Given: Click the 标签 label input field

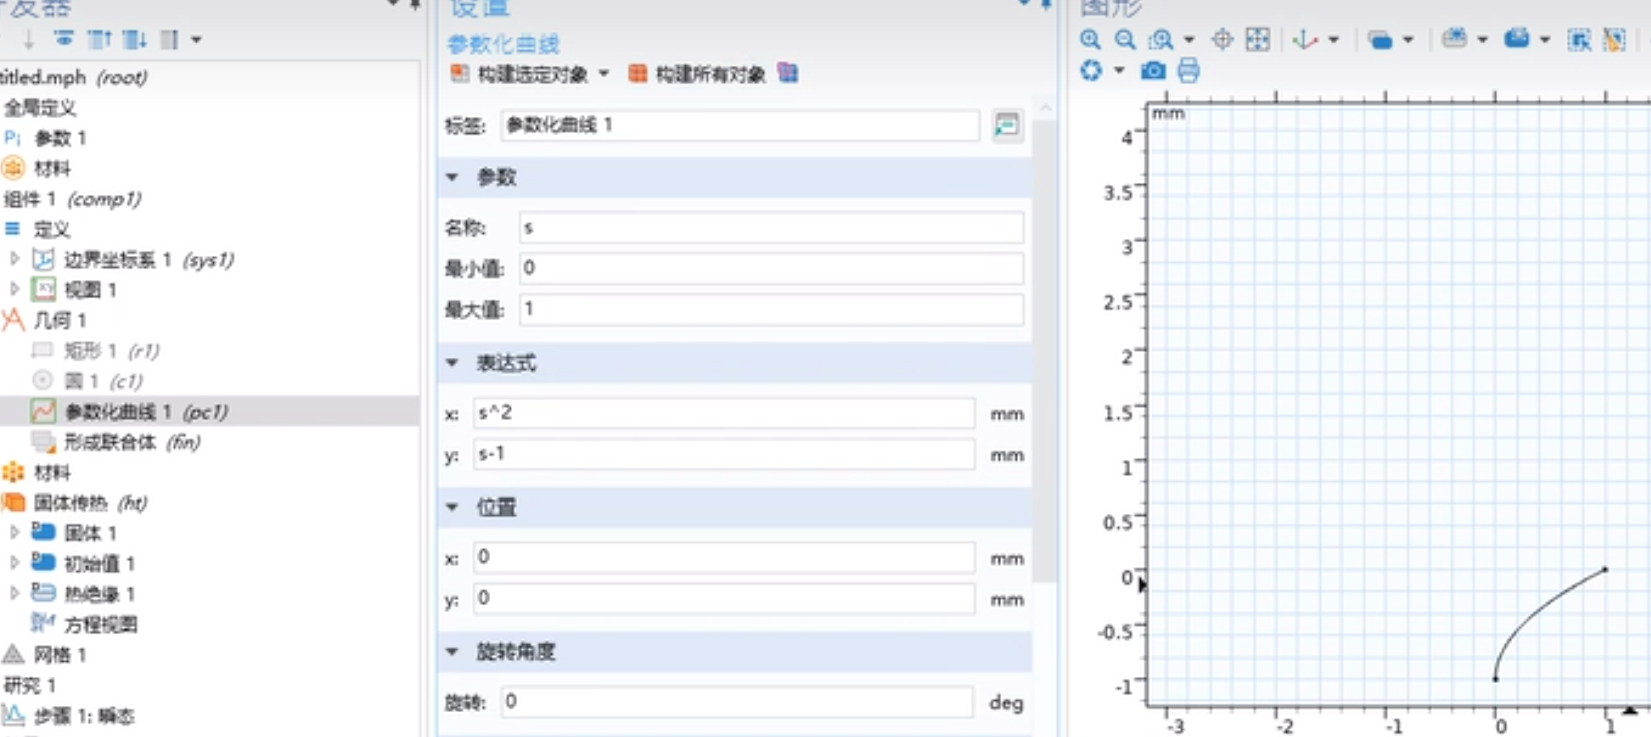Looking at the screenshot, I should [740, 125].
